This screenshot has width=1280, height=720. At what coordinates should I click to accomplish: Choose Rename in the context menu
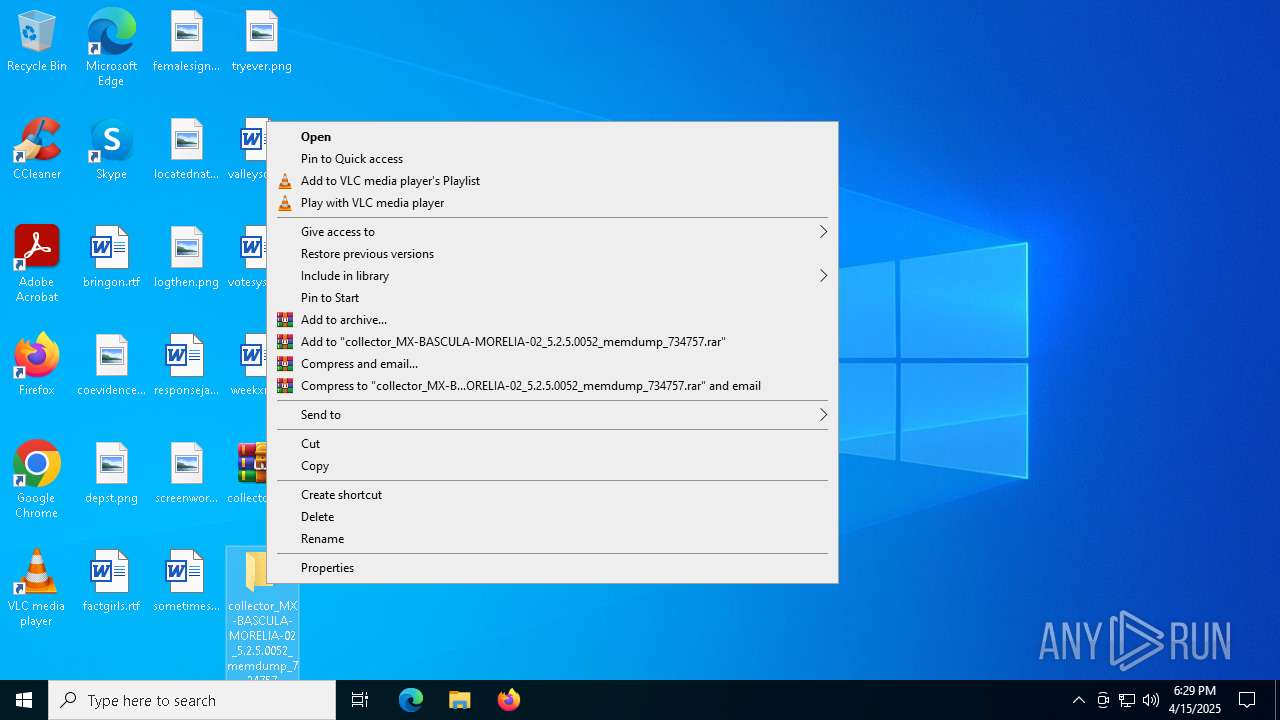552,539
